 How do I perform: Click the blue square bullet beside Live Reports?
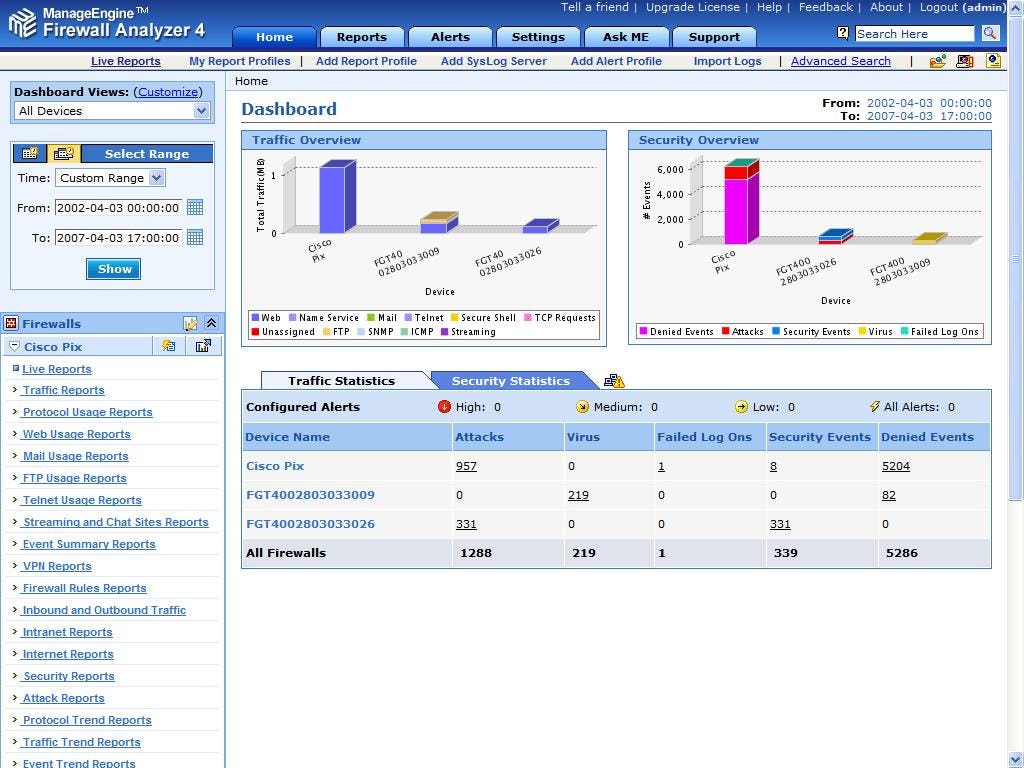click(16, 368)
